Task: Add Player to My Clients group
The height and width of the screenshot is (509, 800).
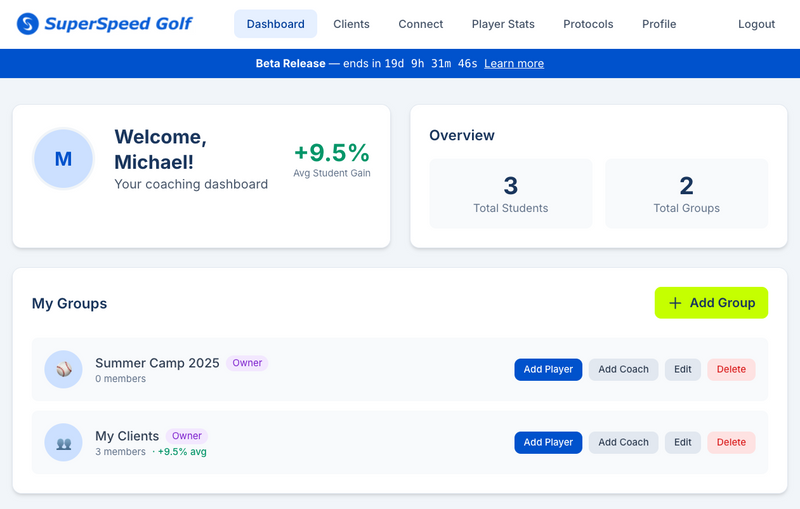Action: click(548, 442)
